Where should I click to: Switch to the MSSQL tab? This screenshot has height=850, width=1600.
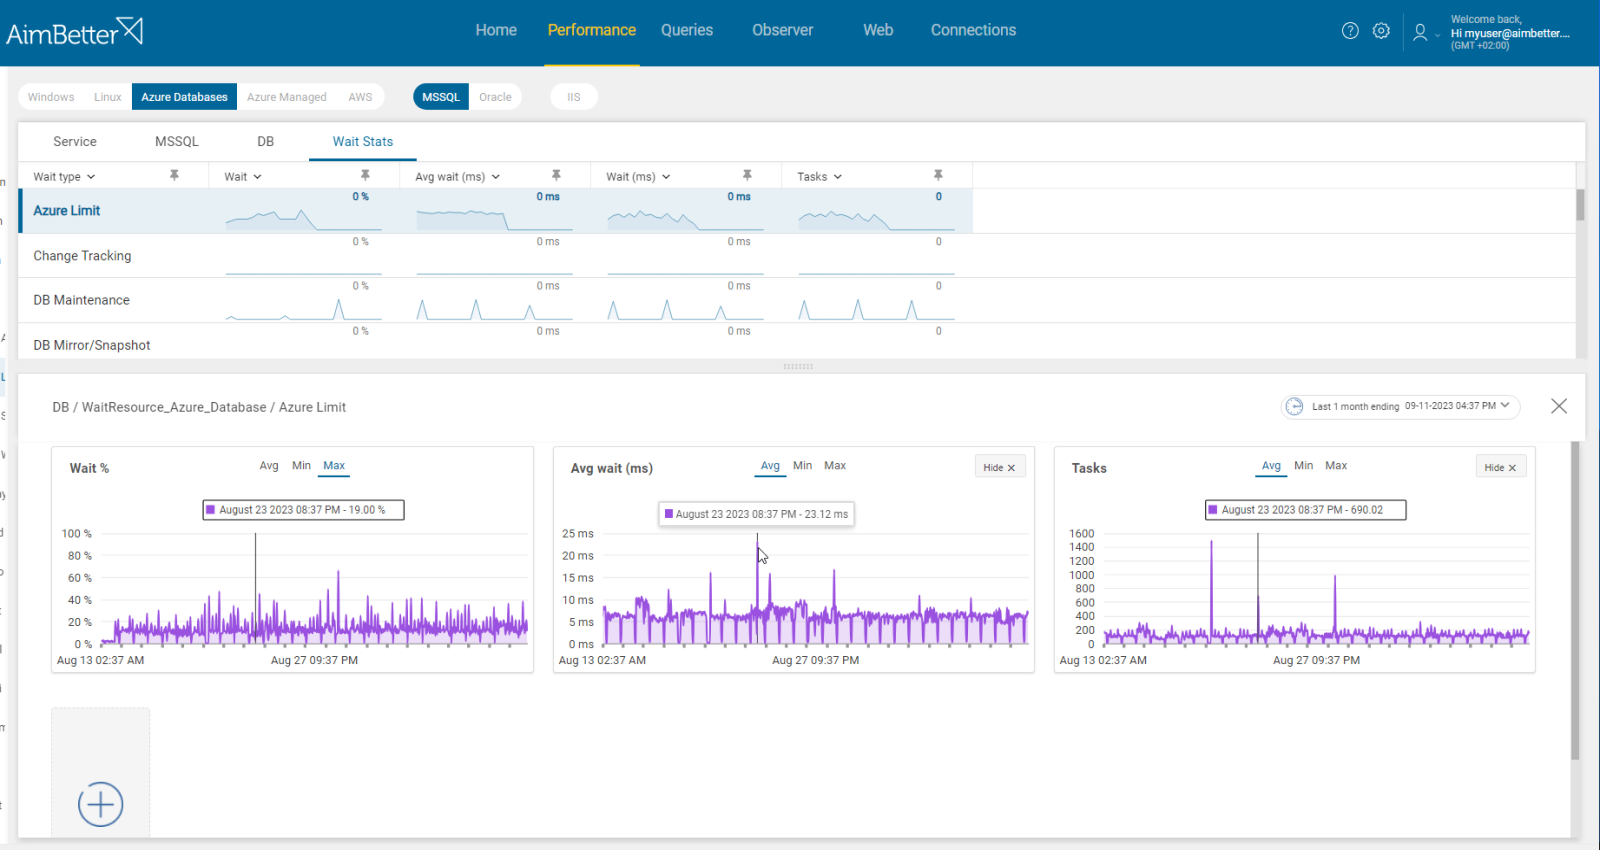(177, 142)
